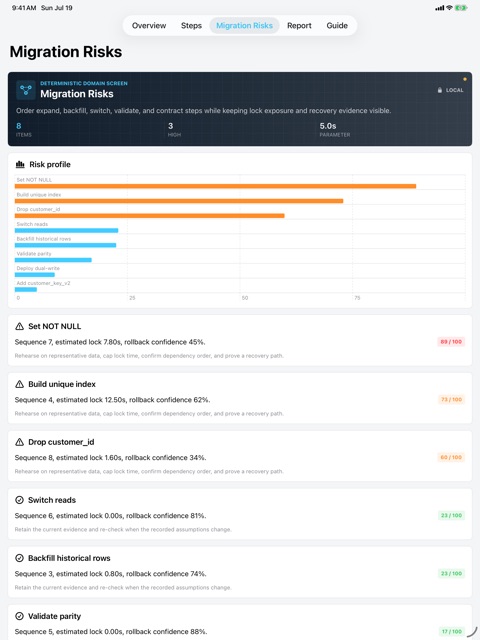Click the Migration Risks page heading
This screenshot has height=640, width=480.
coord(66,52)
